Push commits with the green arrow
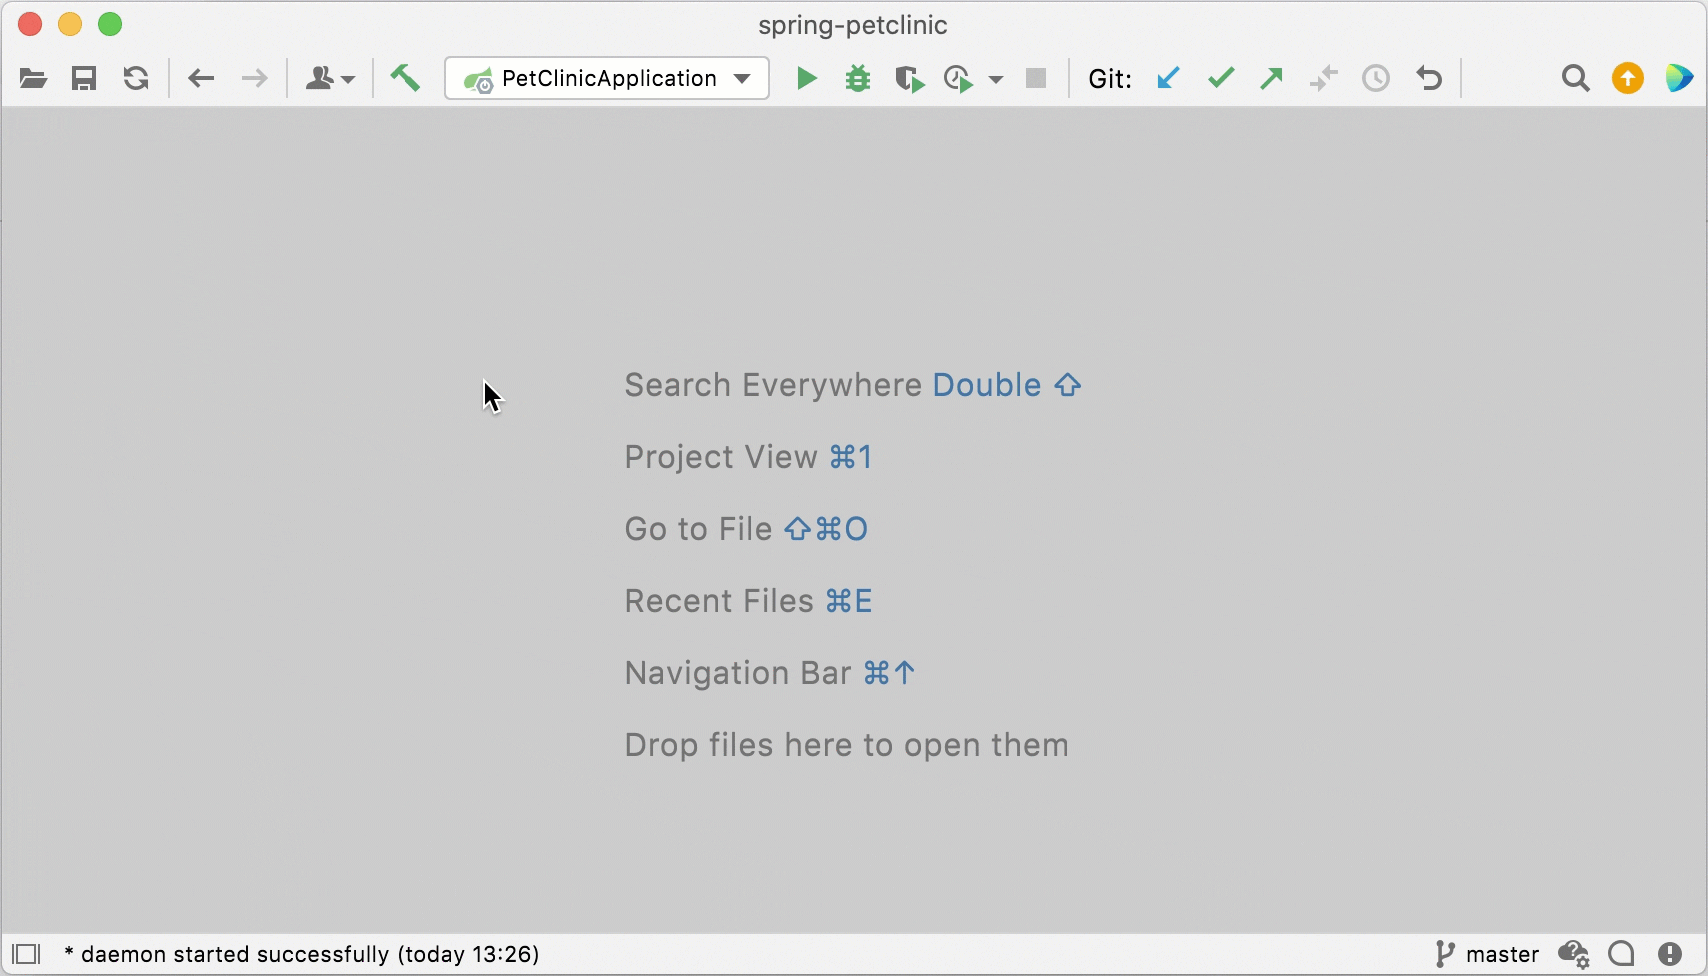This screenshot has height=976, width=1708. [1272, 78]
